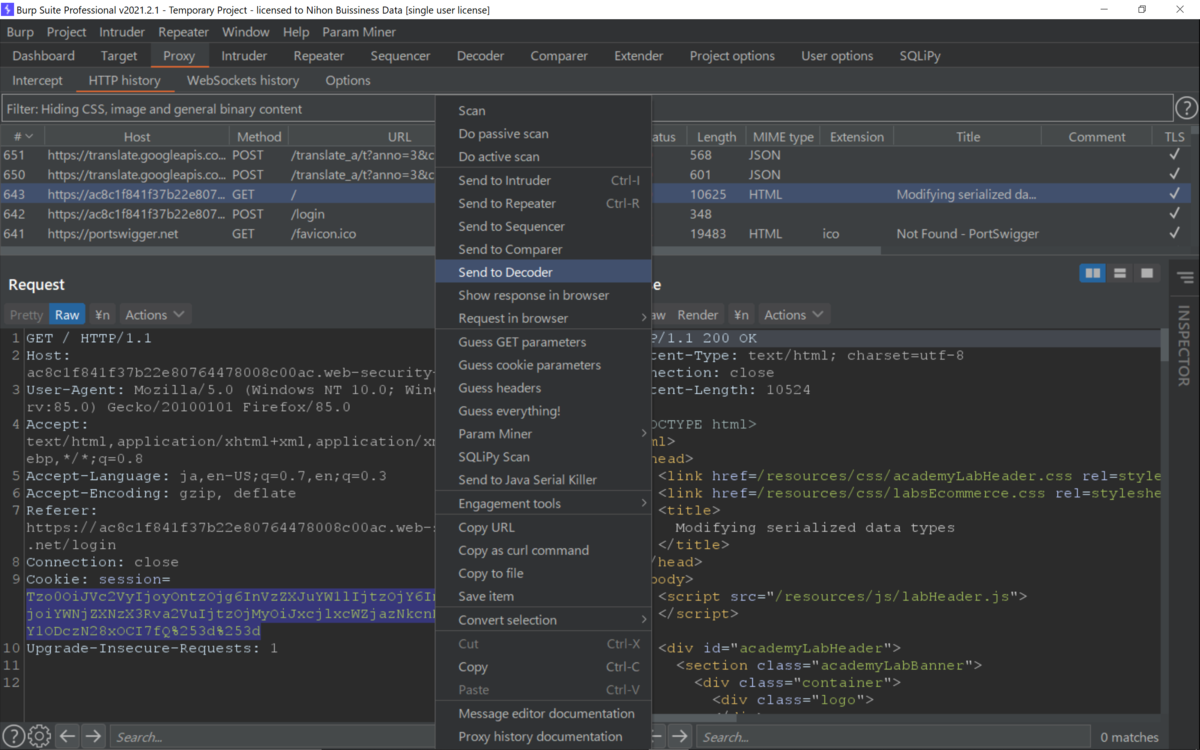The image size is (1200, 750).
Task: Choose Copy as curl command
Action: point(543,550)
